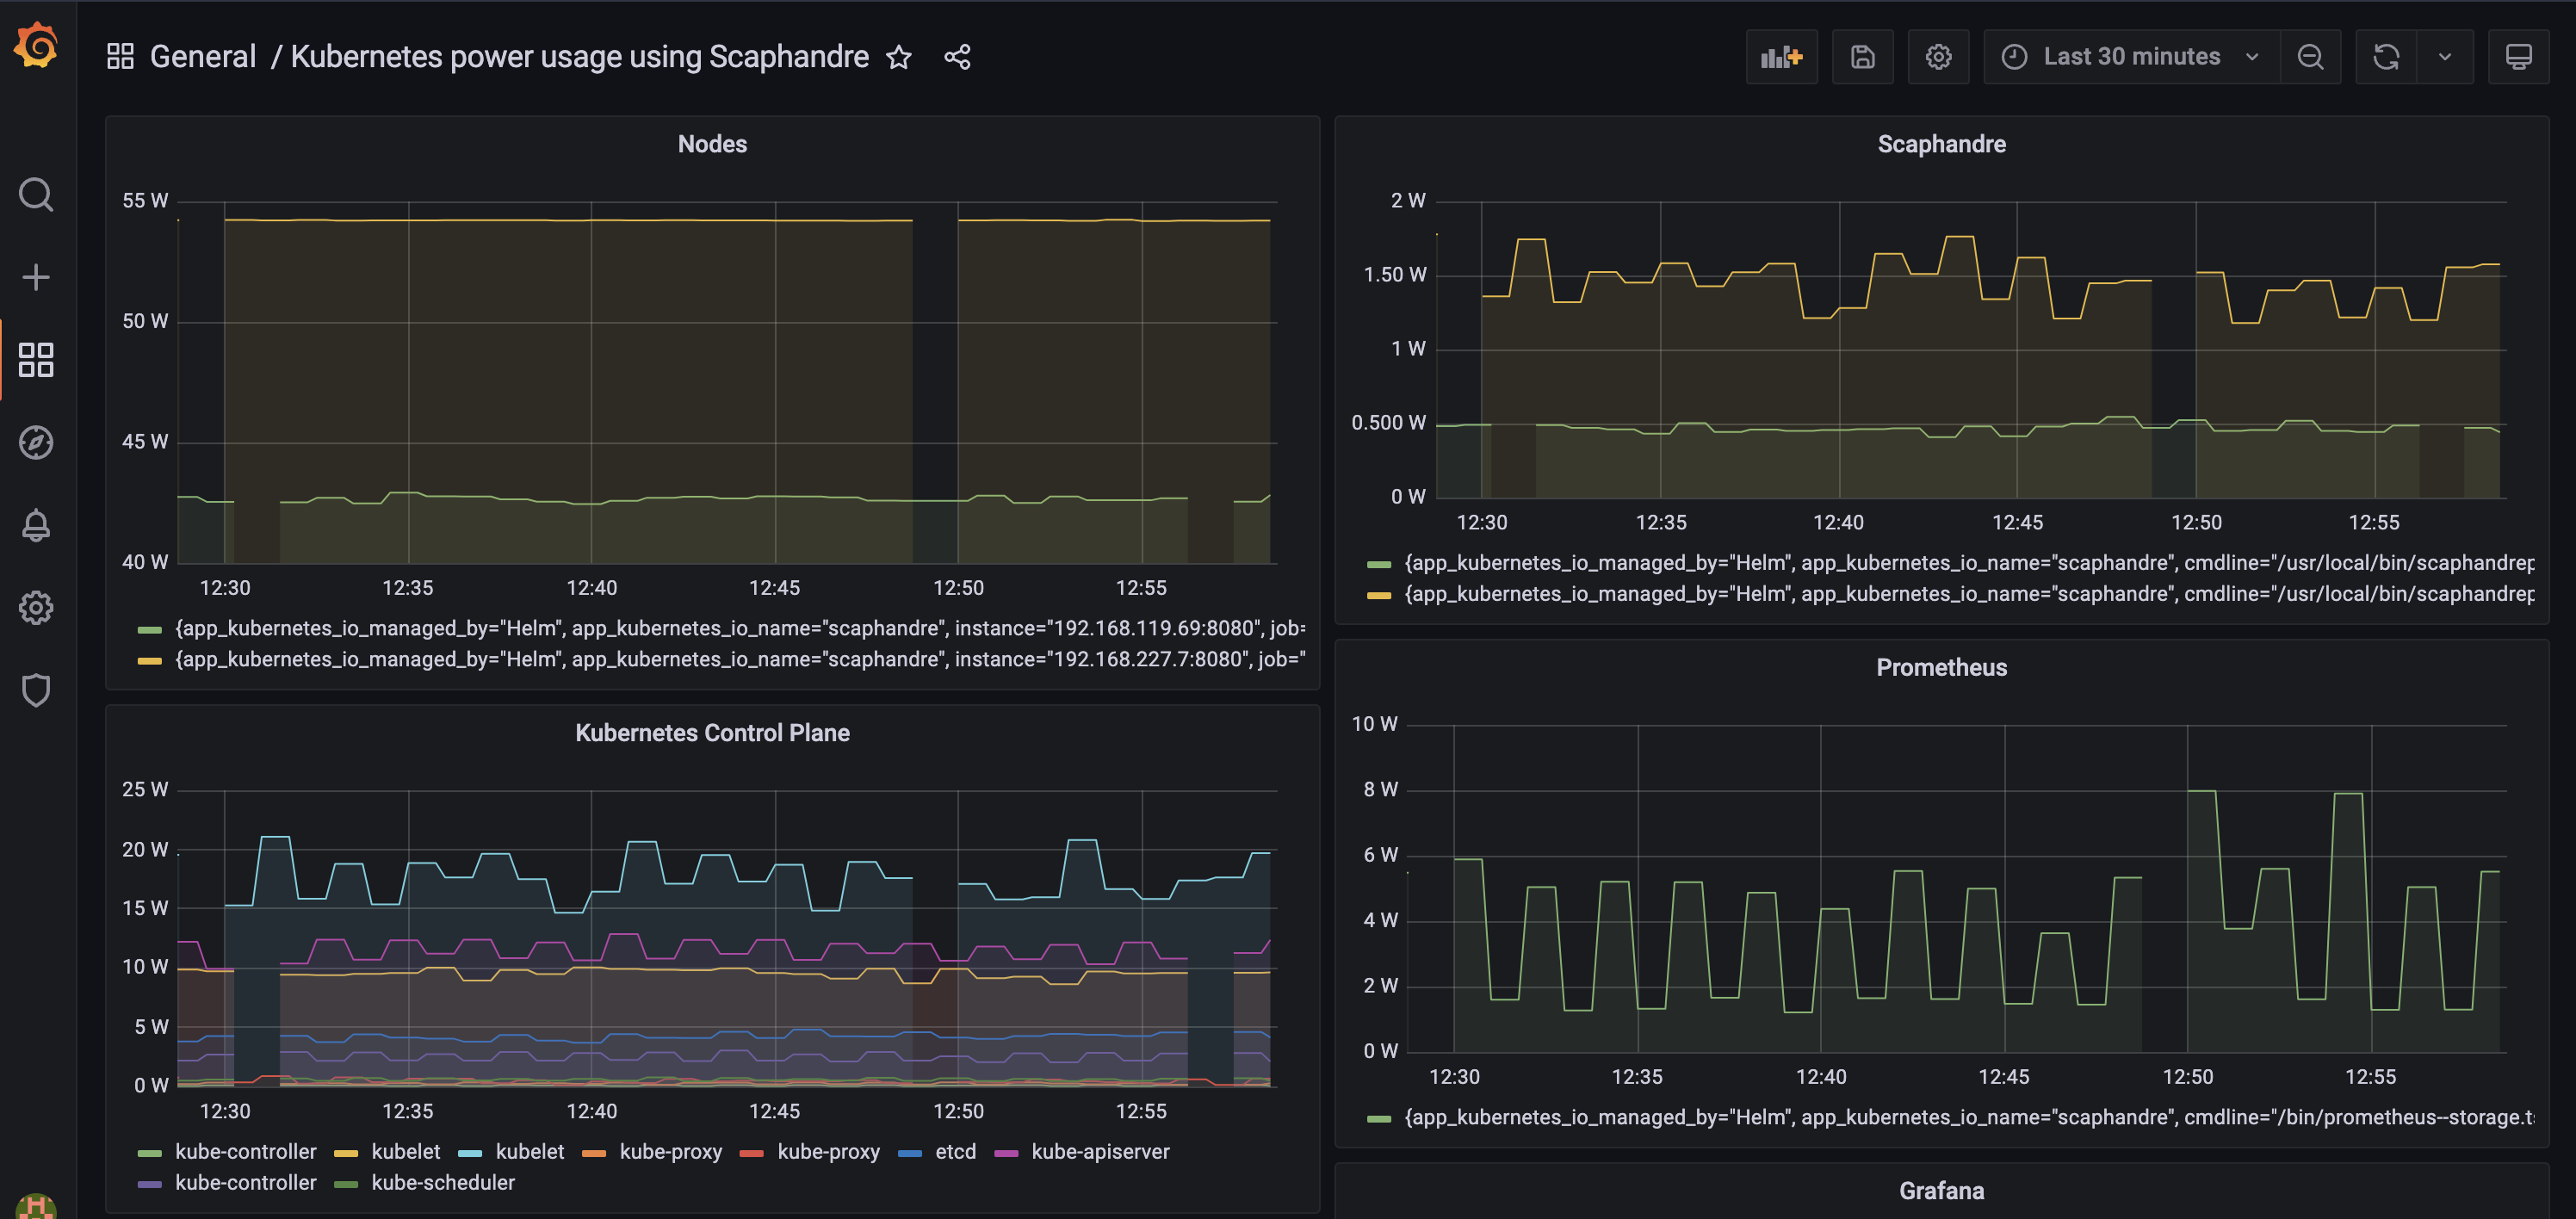Click the yellow Scaphandre legend series
The image size is (2576, 1219).
(x=1969, y=594)
